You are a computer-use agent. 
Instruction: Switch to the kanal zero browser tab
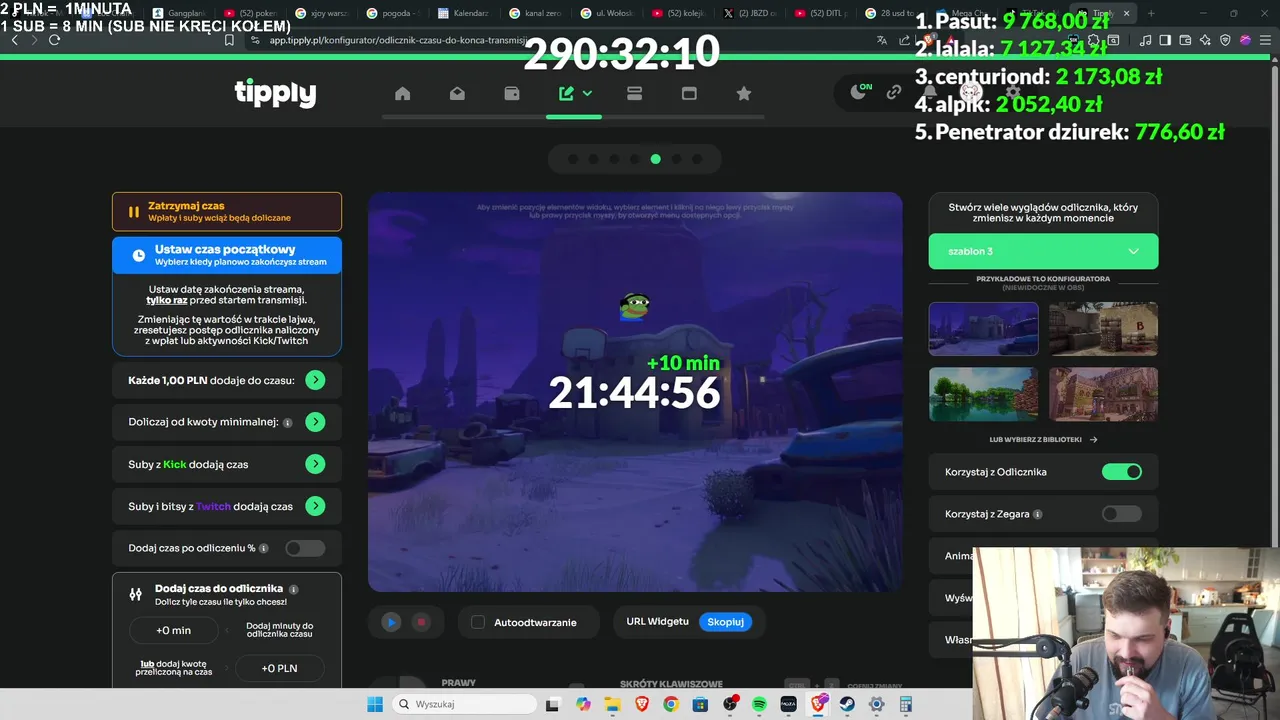click(x=536, y=13)
